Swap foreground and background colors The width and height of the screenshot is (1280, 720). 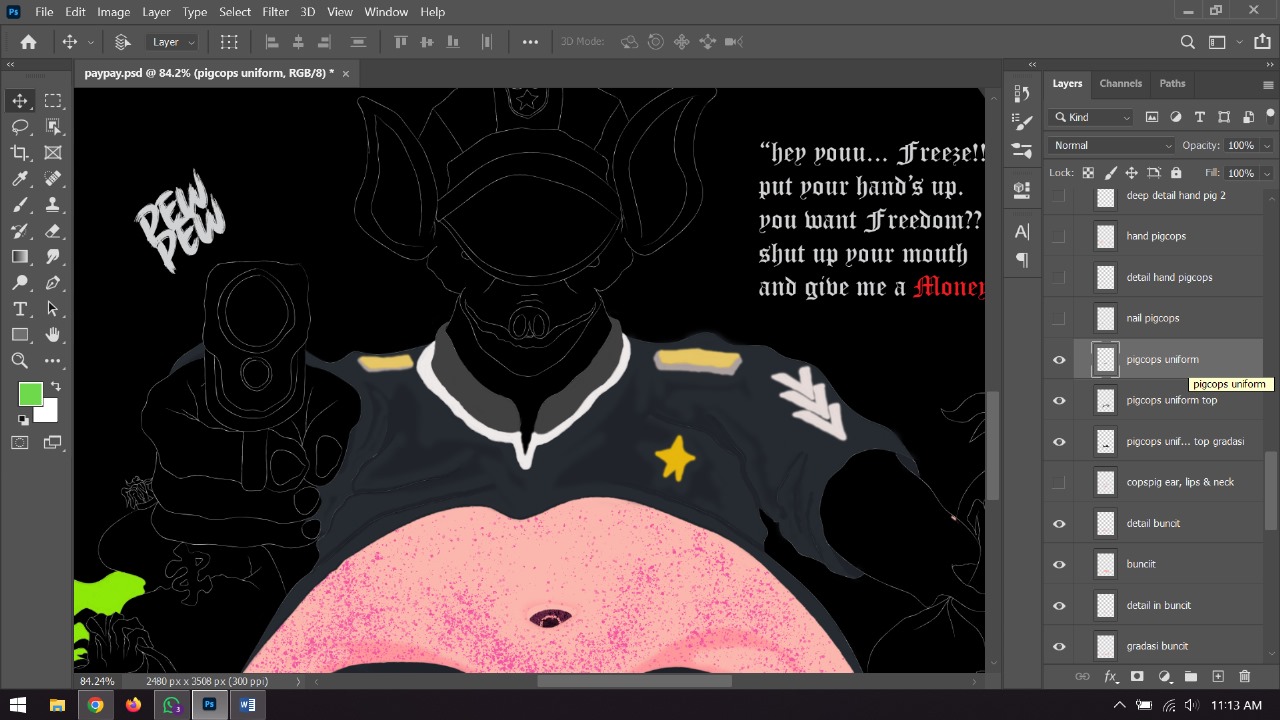click(55, 387)
